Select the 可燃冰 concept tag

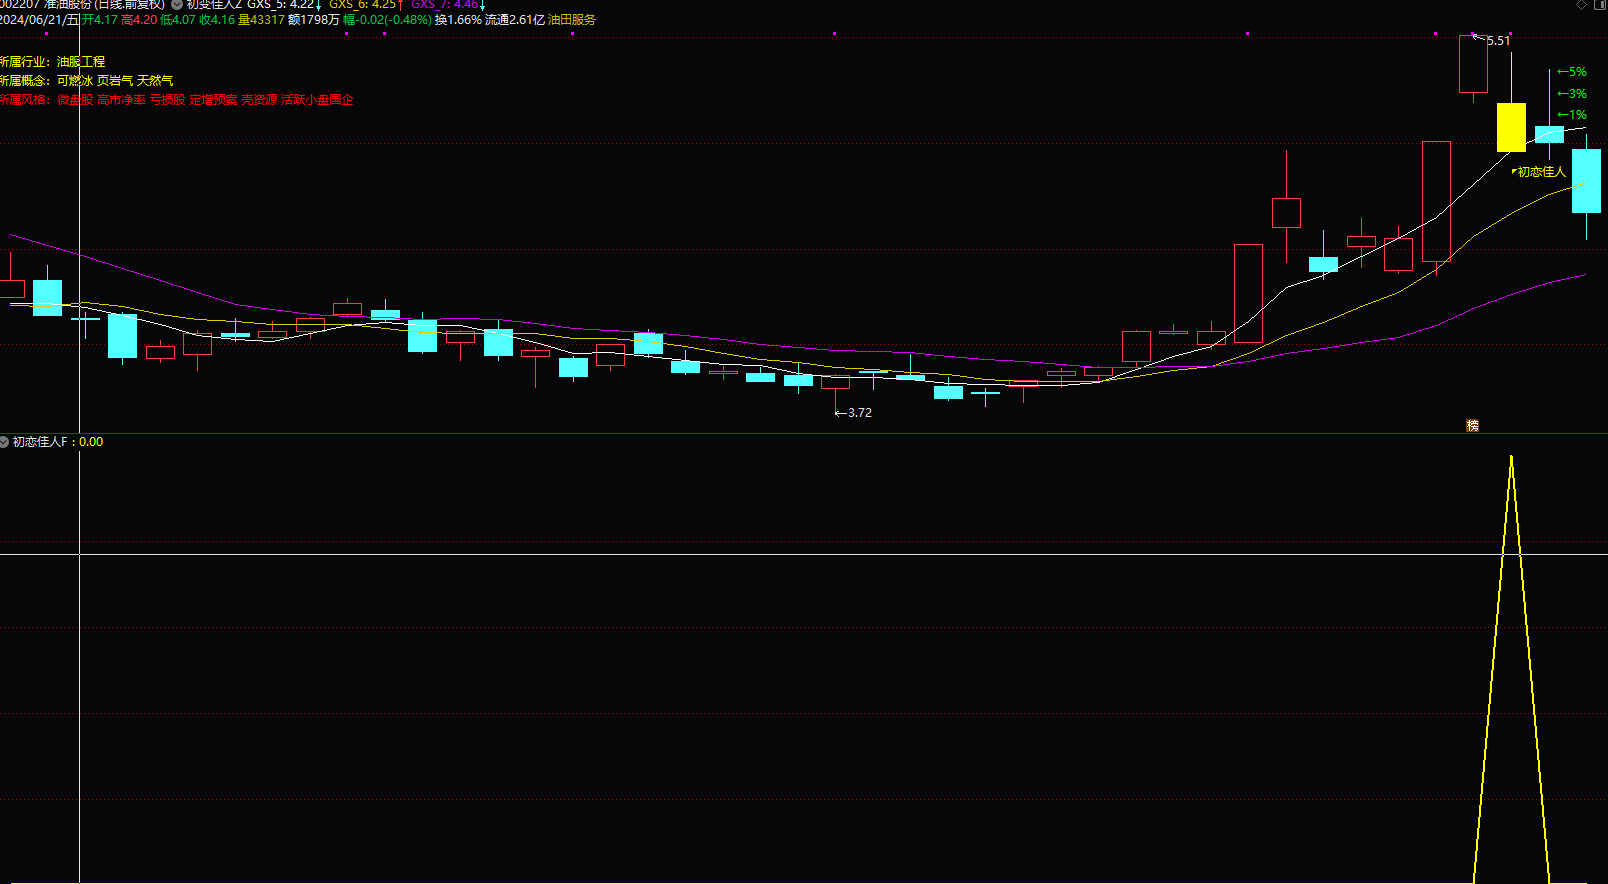point(75,81)
